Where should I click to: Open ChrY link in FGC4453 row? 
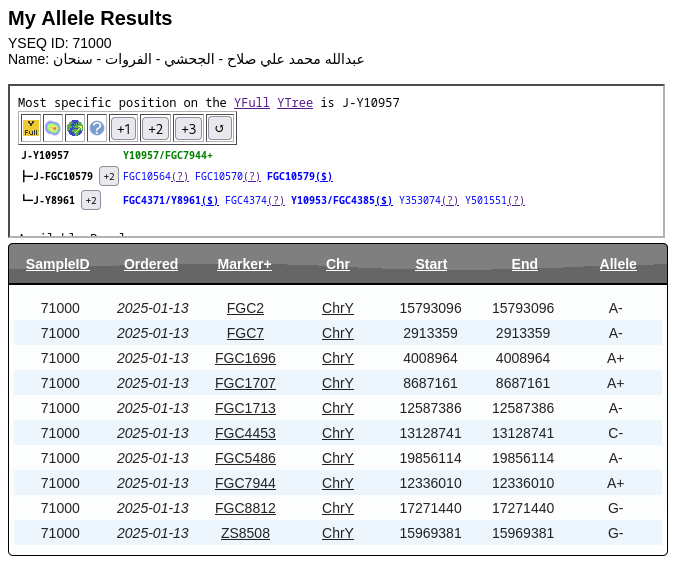point(338,433)
